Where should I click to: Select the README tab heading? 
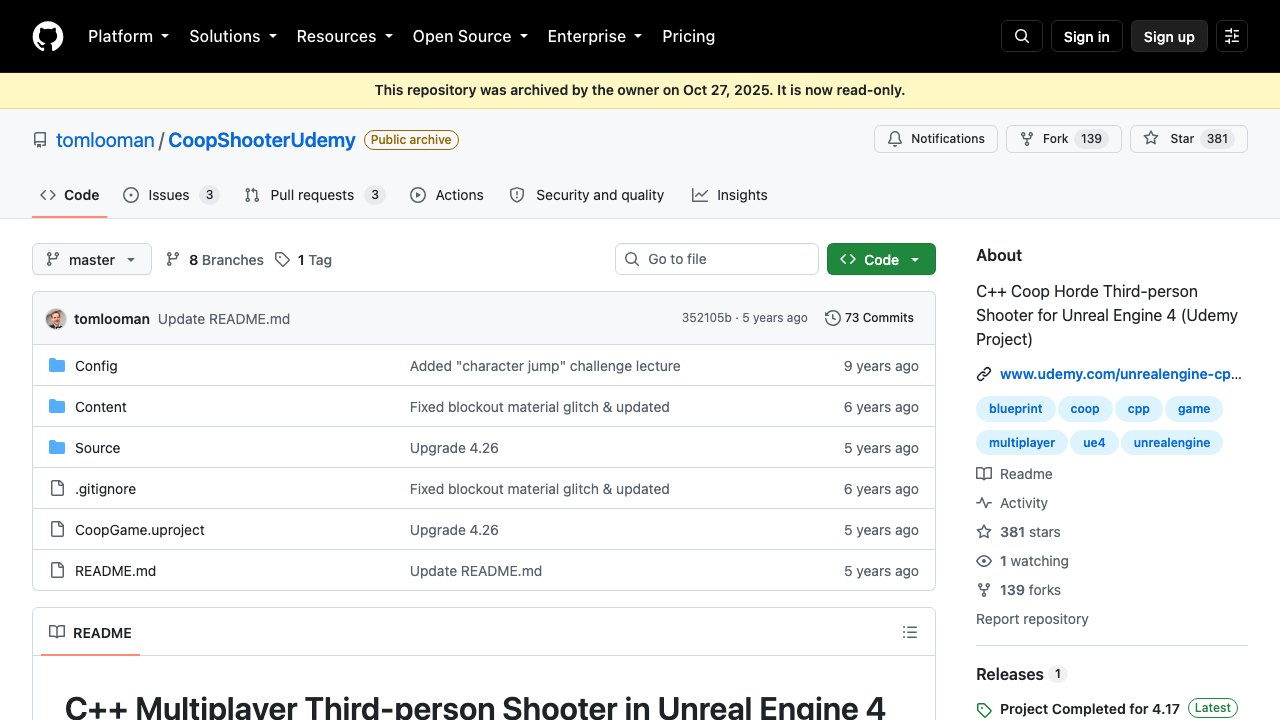(x=90, y=632)
